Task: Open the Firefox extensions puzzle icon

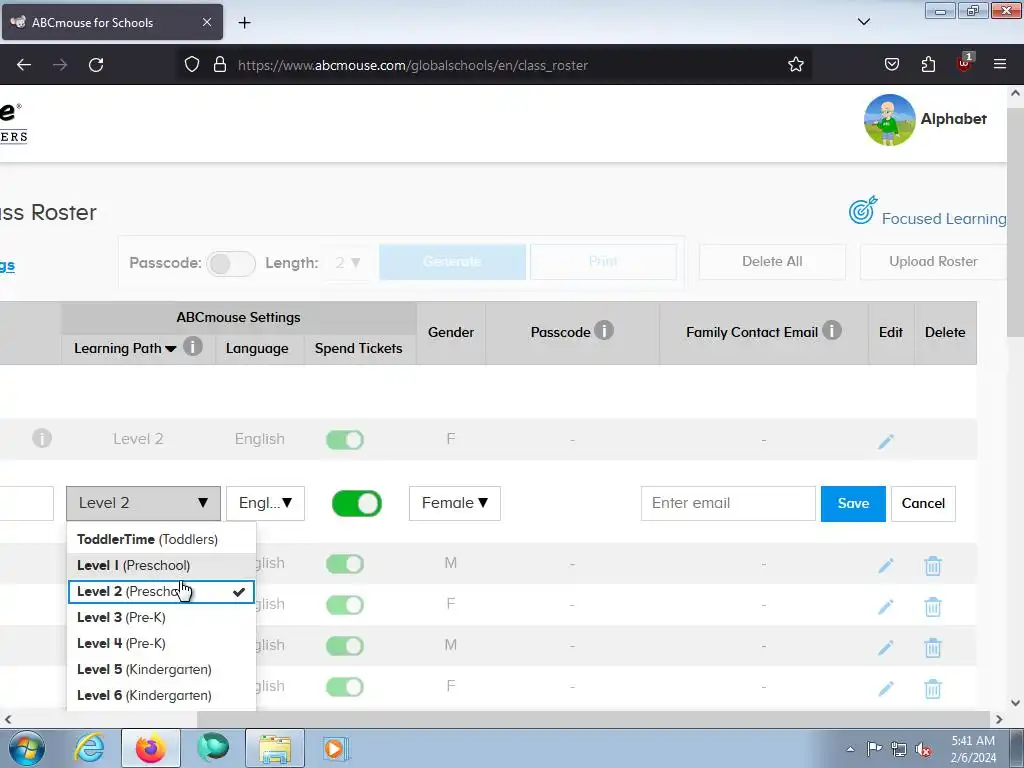Action: click(928, 65)
